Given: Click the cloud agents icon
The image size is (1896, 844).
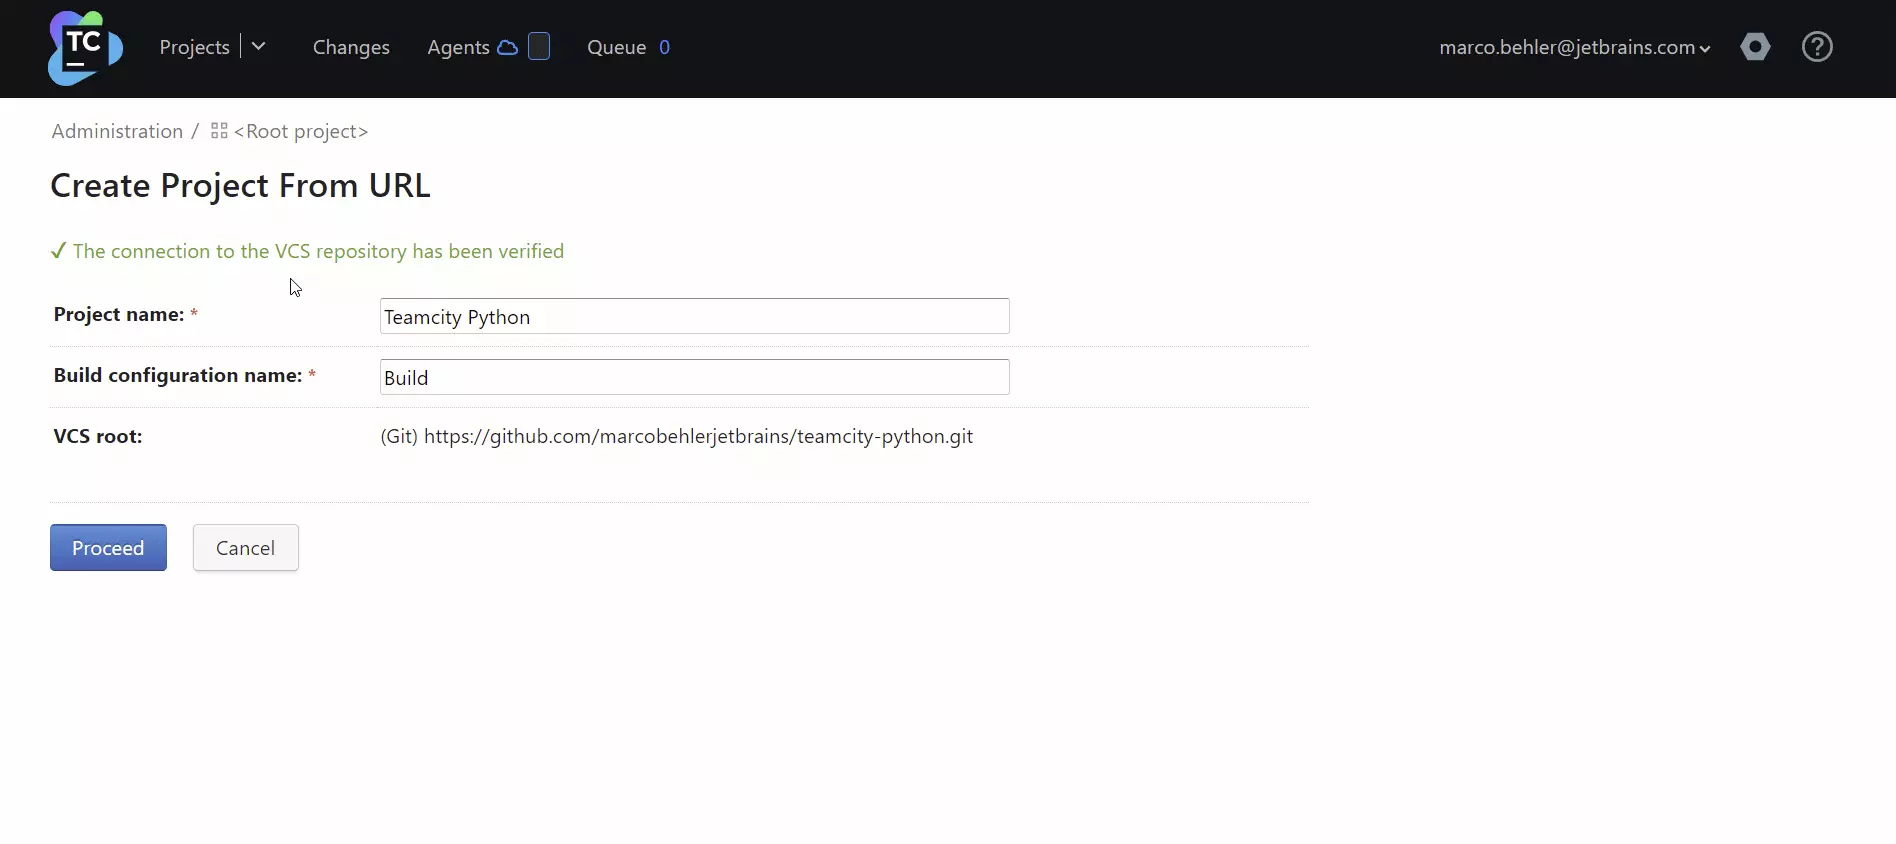Looking at the screenshot, I should click(x=508, y=47).
